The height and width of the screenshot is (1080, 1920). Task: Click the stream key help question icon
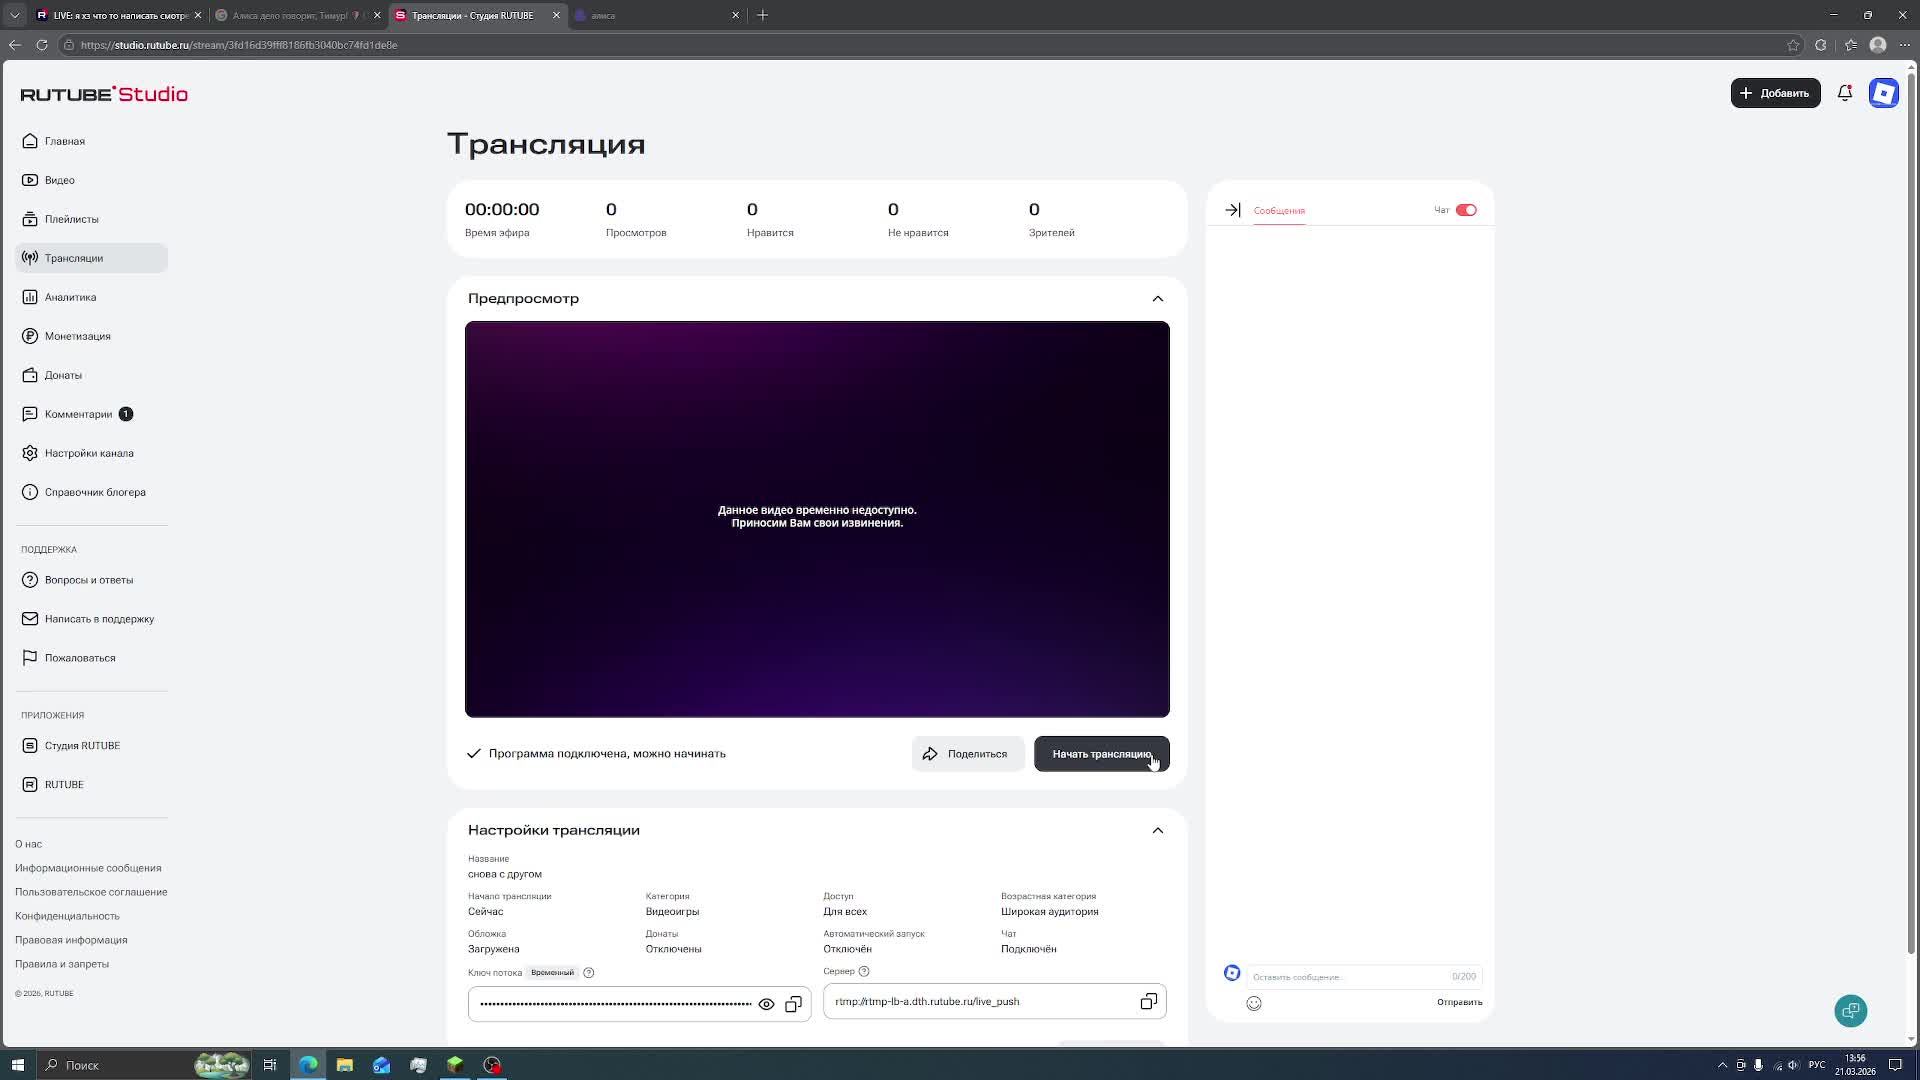(x=589, y=973)
